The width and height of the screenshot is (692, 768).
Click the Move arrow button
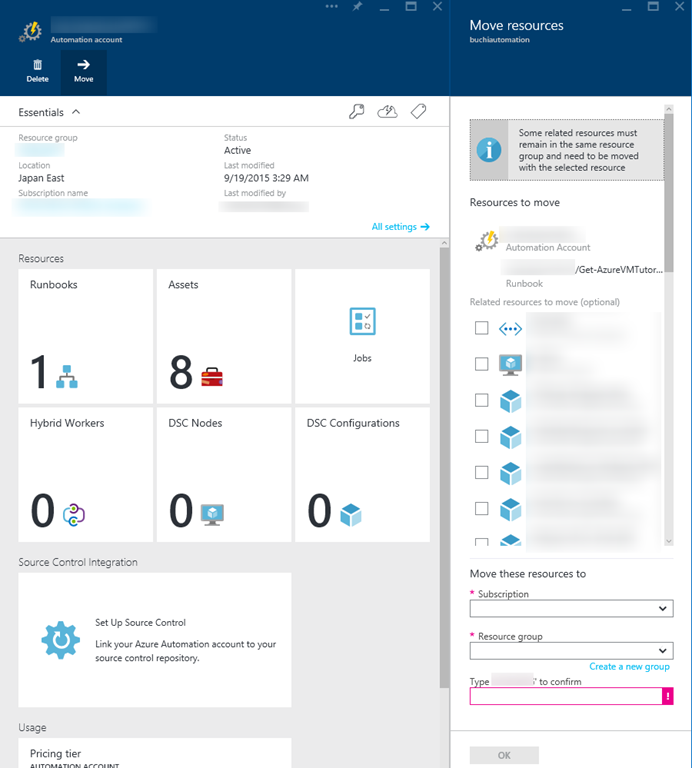(83, 71)
